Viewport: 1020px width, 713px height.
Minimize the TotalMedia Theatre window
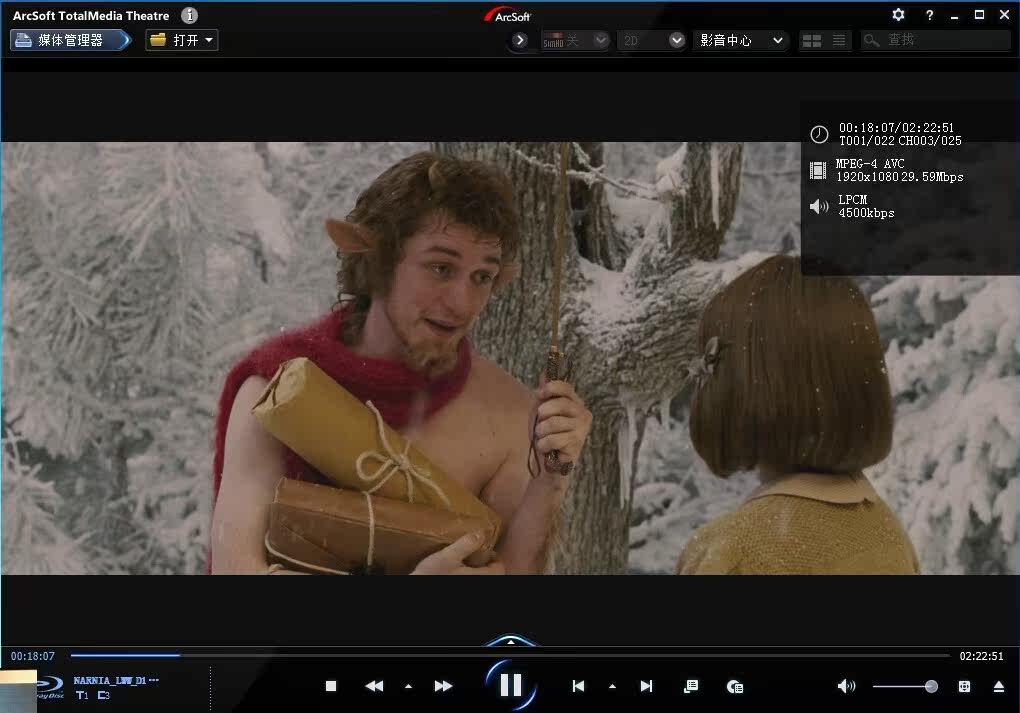(x=954, y=16)
